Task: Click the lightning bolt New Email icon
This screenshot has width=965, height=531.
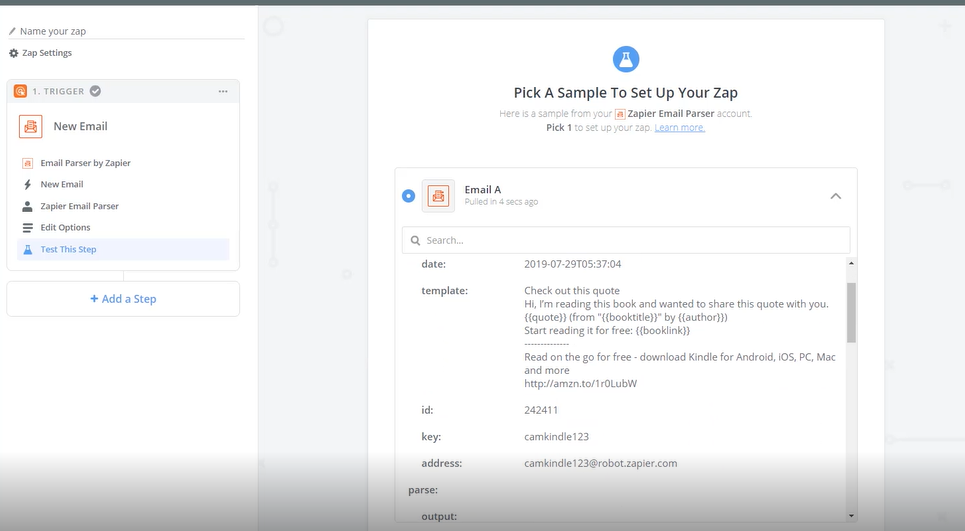Action: click(x=27, y=185)
